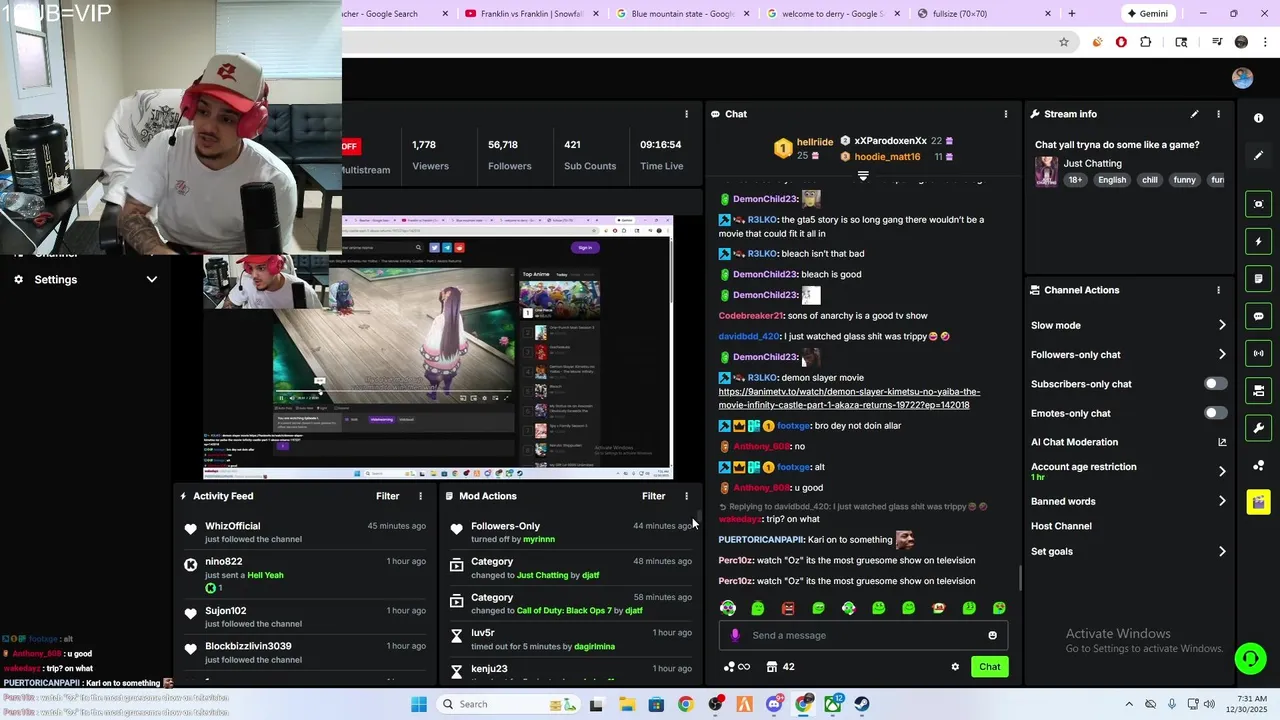Click the AI Chat Moderation label
The height and width of the screenshot is (720, 1280).
click(1074, 442)
